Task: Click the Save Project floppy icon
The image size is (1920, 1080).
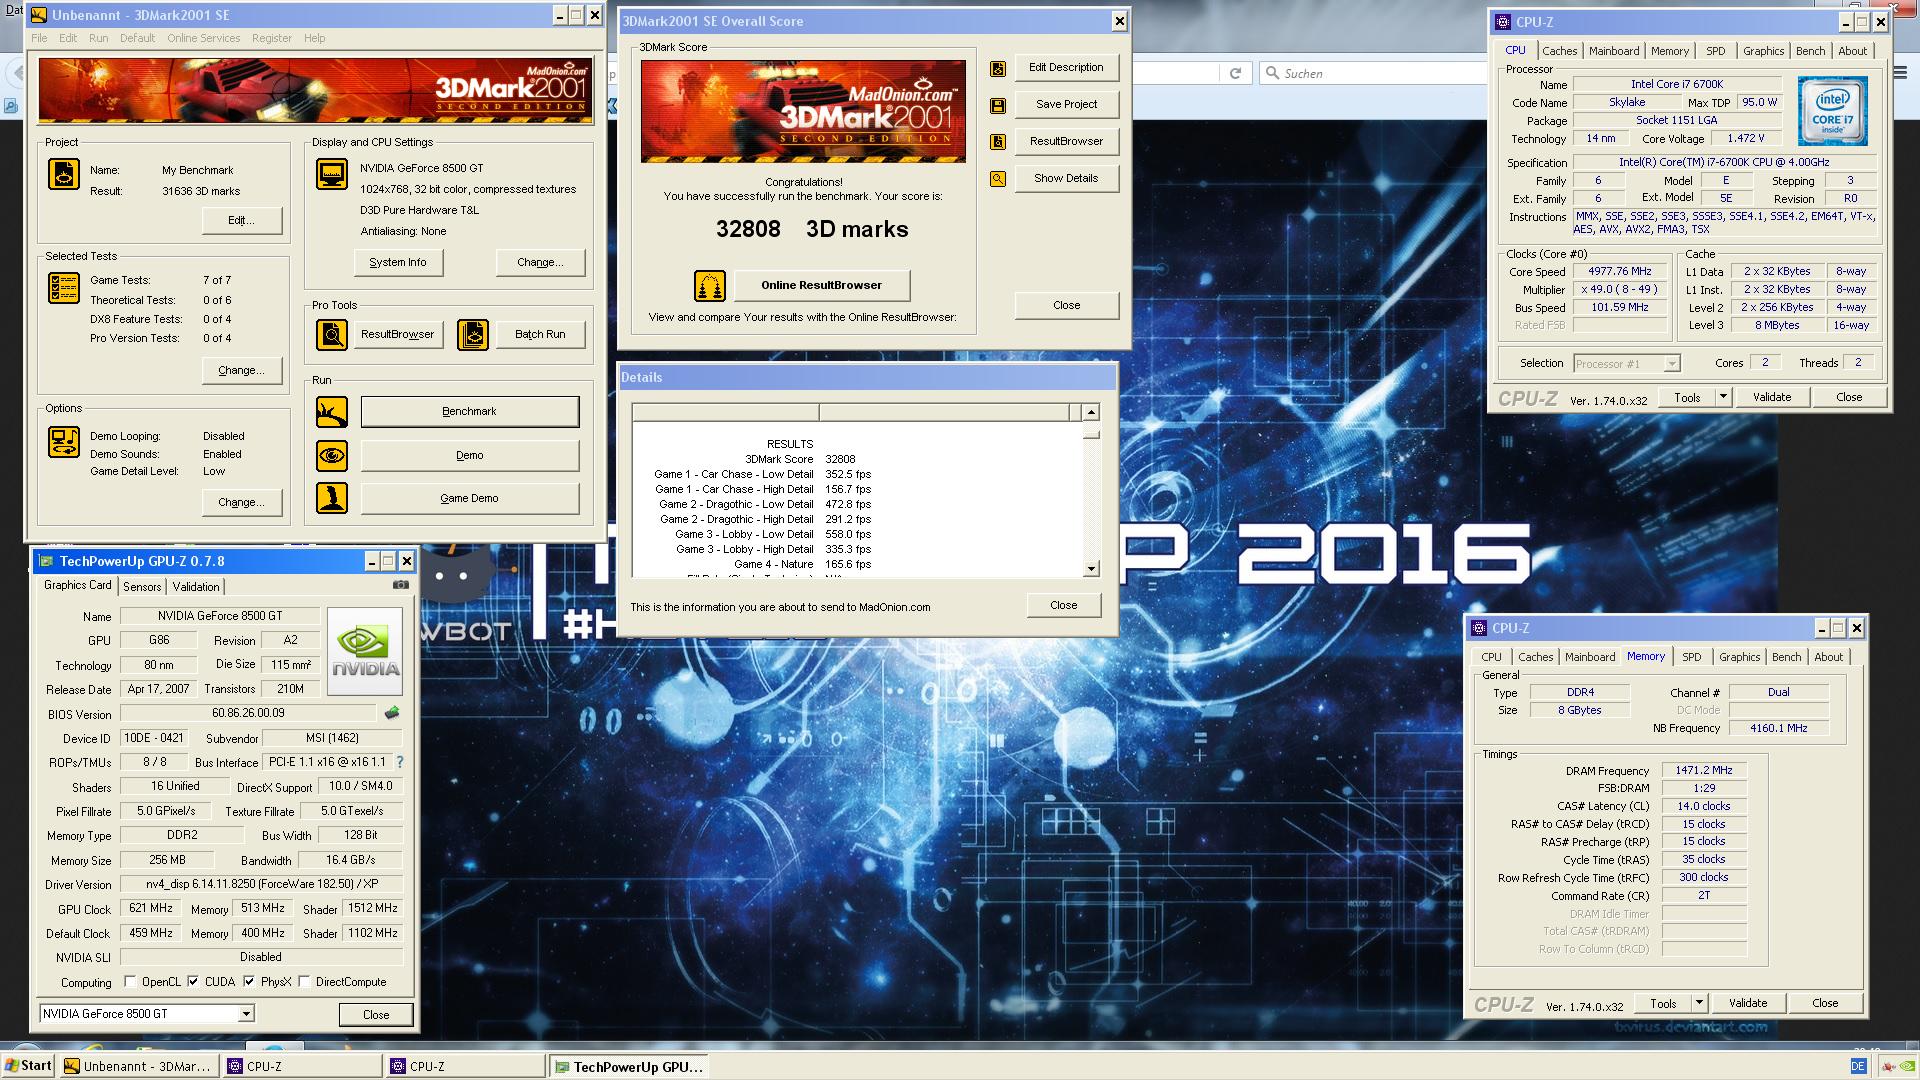Action: tap(998, 105)
